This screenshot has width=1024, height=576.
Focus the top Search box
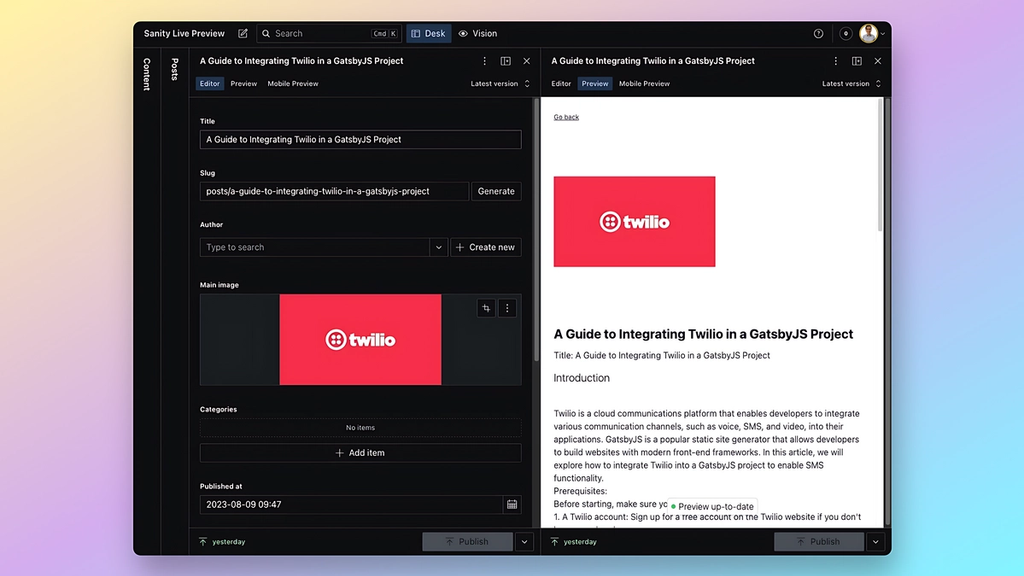click(329, 33)
